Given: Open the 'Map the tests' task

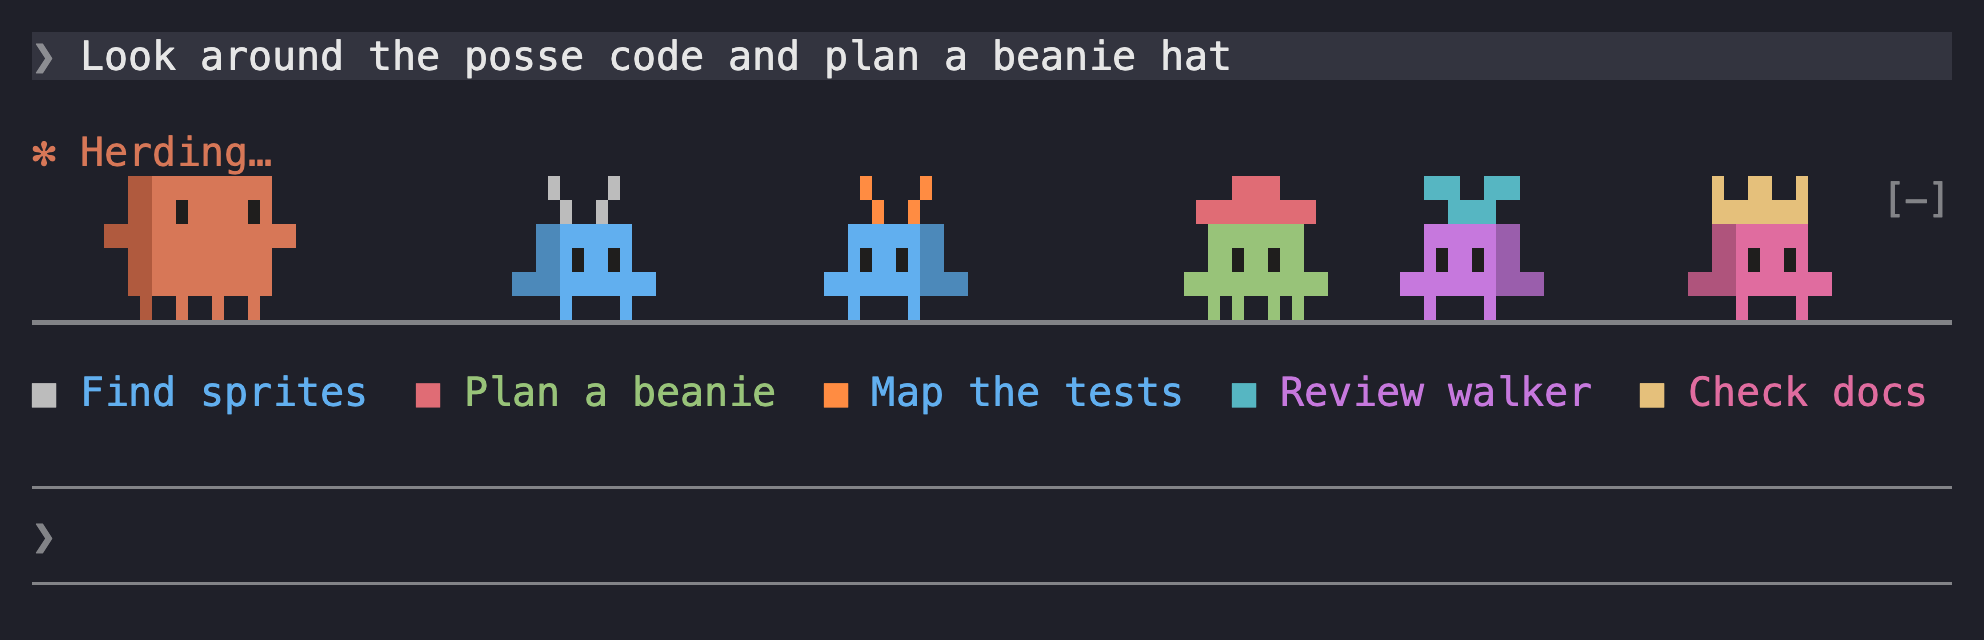Looking at the screenshot, I should (1026, 392).
